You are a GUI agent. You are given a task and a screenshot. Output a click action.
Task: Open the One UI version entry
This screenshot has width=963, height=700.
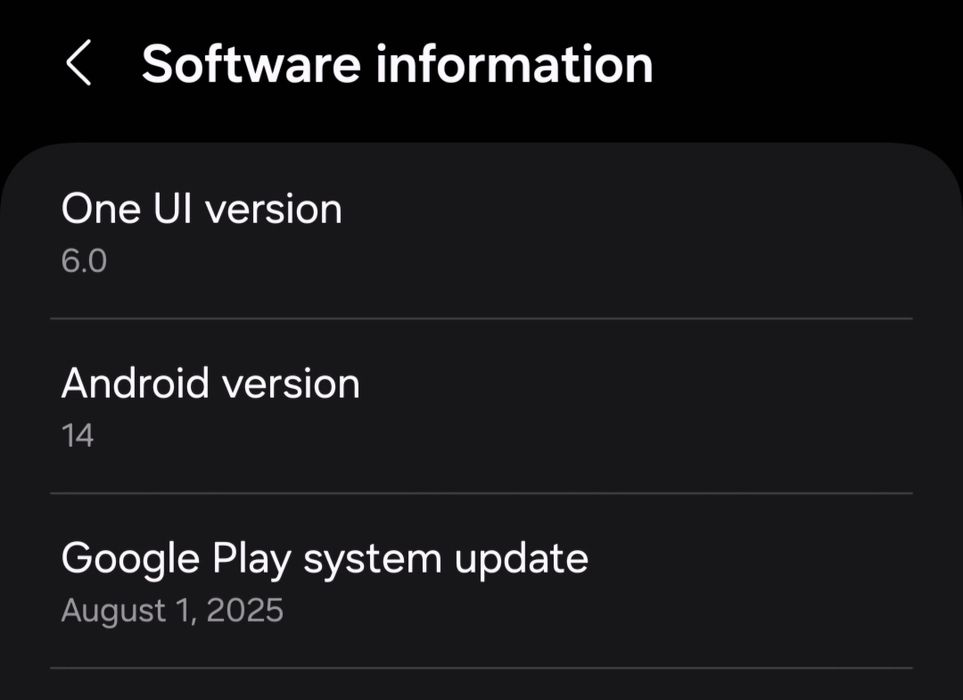pos(201,210)
